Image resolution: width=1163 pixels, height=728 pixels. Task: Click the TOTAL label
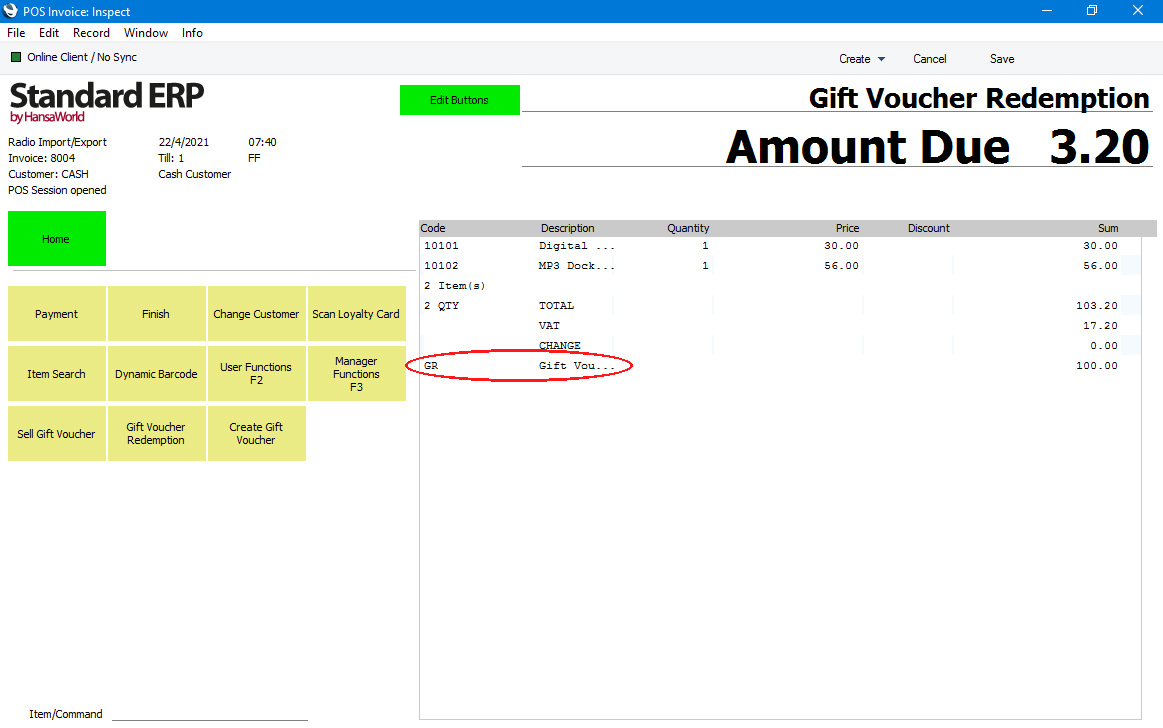coord(556,305)
